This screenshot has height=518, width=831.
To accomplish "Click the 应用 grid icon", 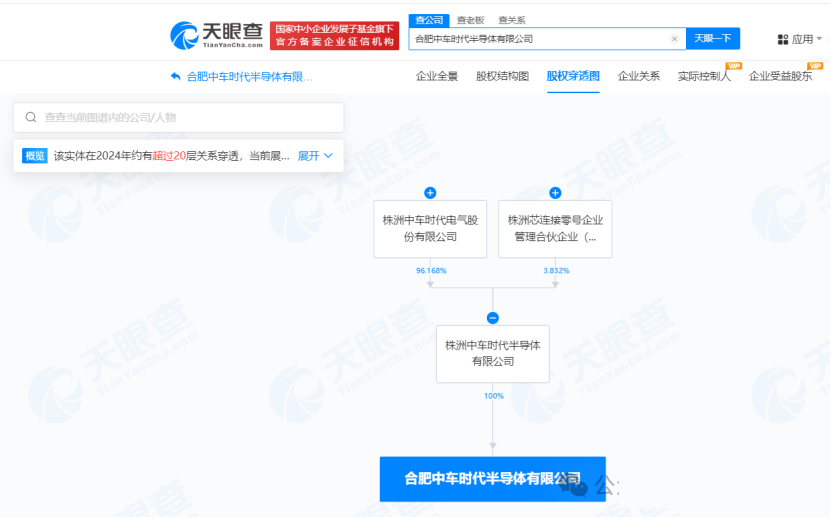I will [783, 39].
